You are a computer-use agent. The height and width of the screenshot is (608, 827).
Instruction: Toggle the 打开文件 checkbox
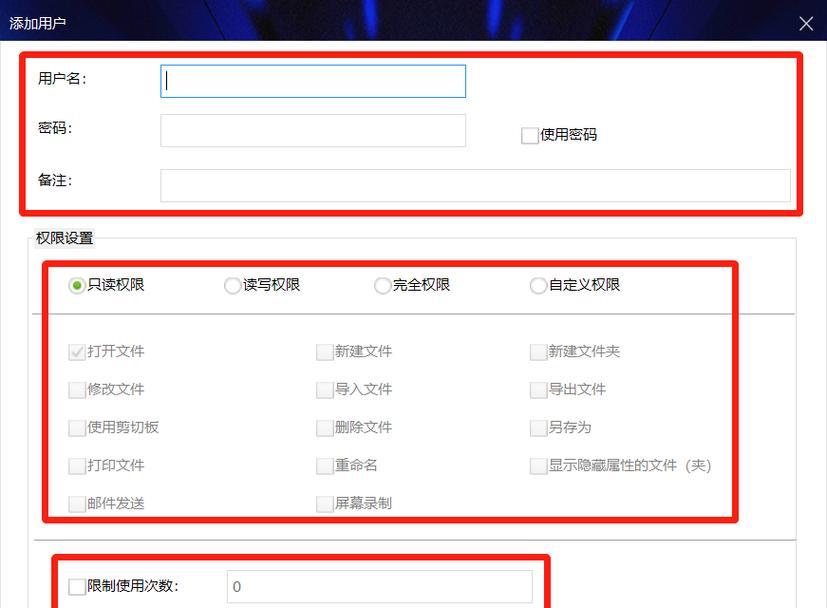77,352
